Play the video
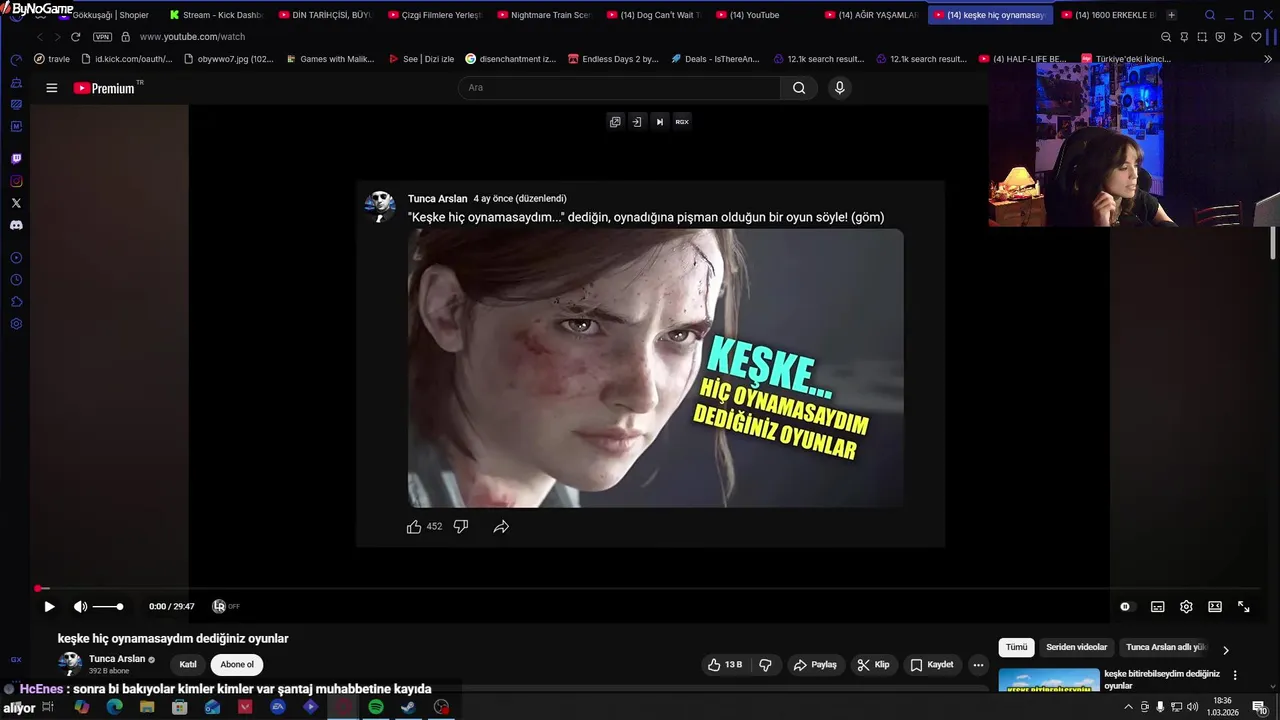The width and height of the screenshot is (1280, 720). coord(49,606)
